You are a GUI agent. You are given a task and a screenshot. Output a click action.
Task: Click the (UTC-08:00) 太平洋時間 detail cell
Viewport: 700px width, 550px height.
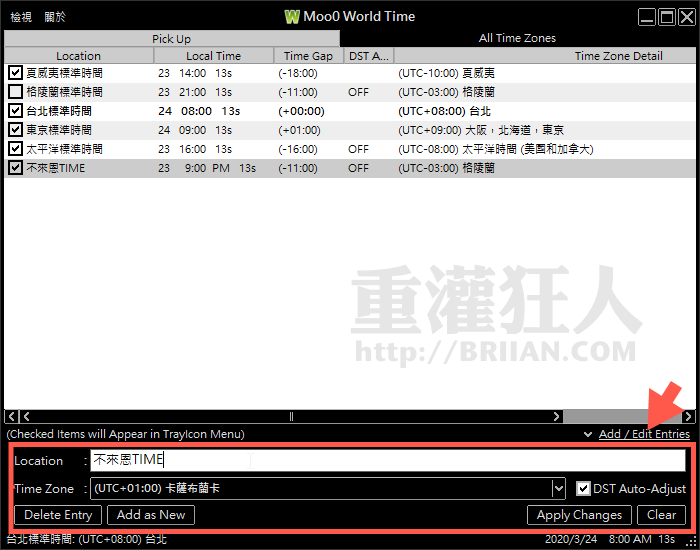pos(496,149)
